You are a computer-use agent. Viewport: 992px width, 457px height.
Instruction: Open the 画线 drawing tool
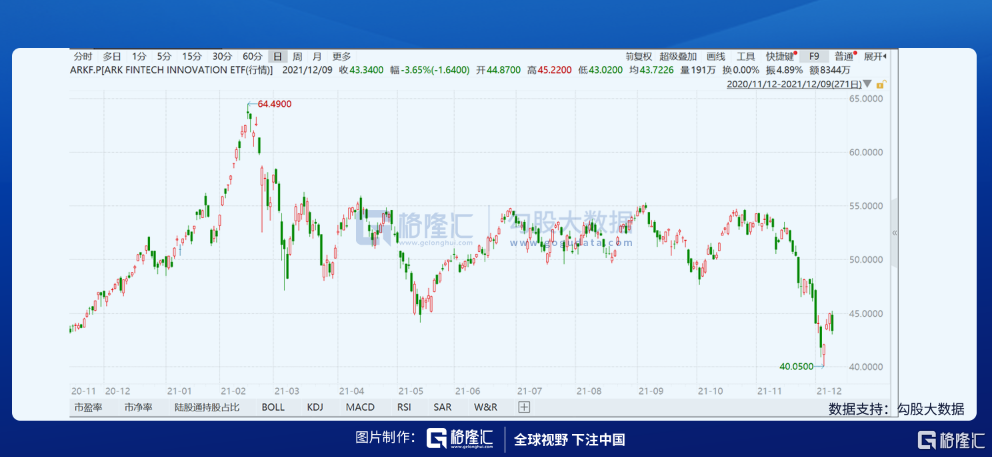click(715, 57)
